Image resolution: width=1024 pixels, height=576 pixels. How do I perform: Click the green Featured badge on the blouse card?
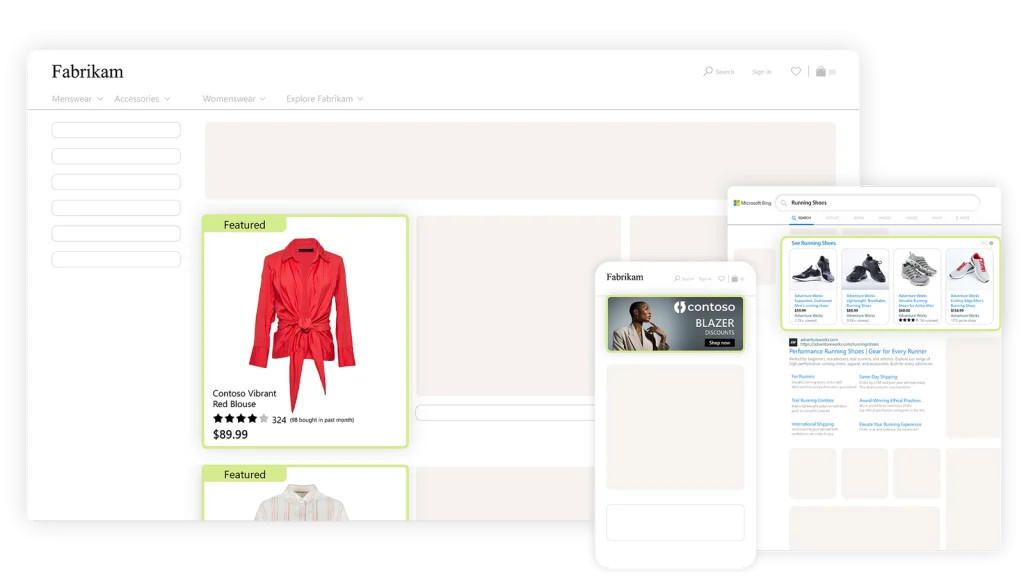tap(244, 224)
